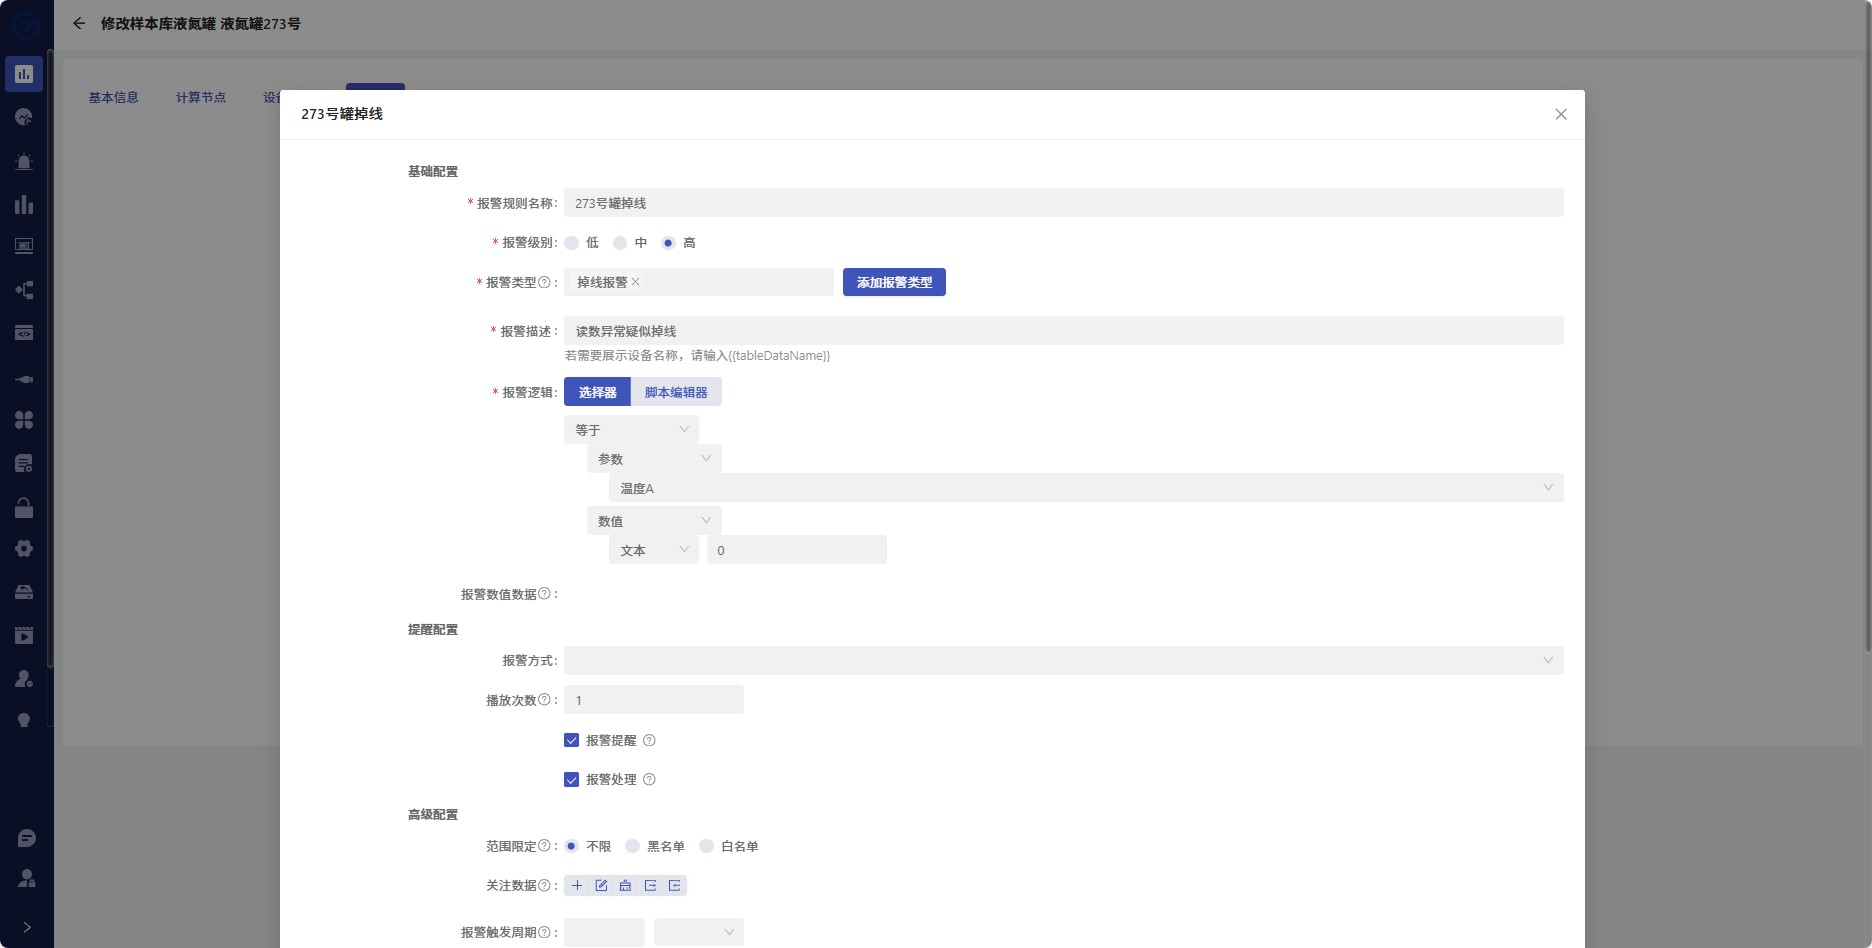This screenshot has height=948, width=1872.
Task: Select the 黑名单 range option
Action: point(633,846)
